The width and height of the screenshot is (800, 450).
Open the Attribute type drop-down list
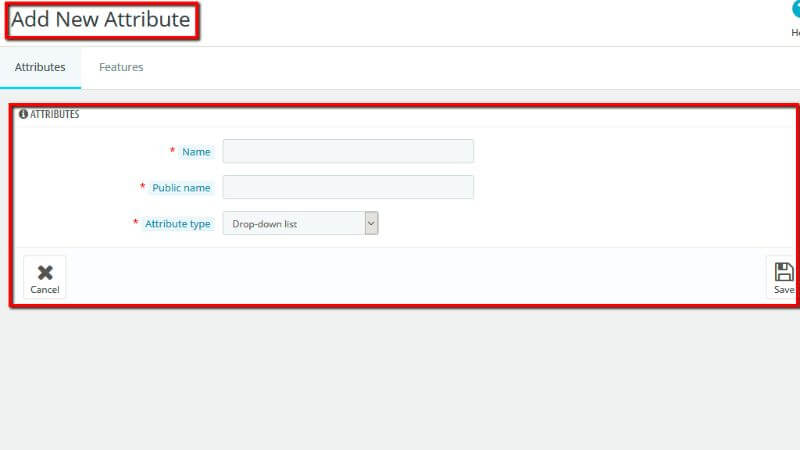(301, 223)
